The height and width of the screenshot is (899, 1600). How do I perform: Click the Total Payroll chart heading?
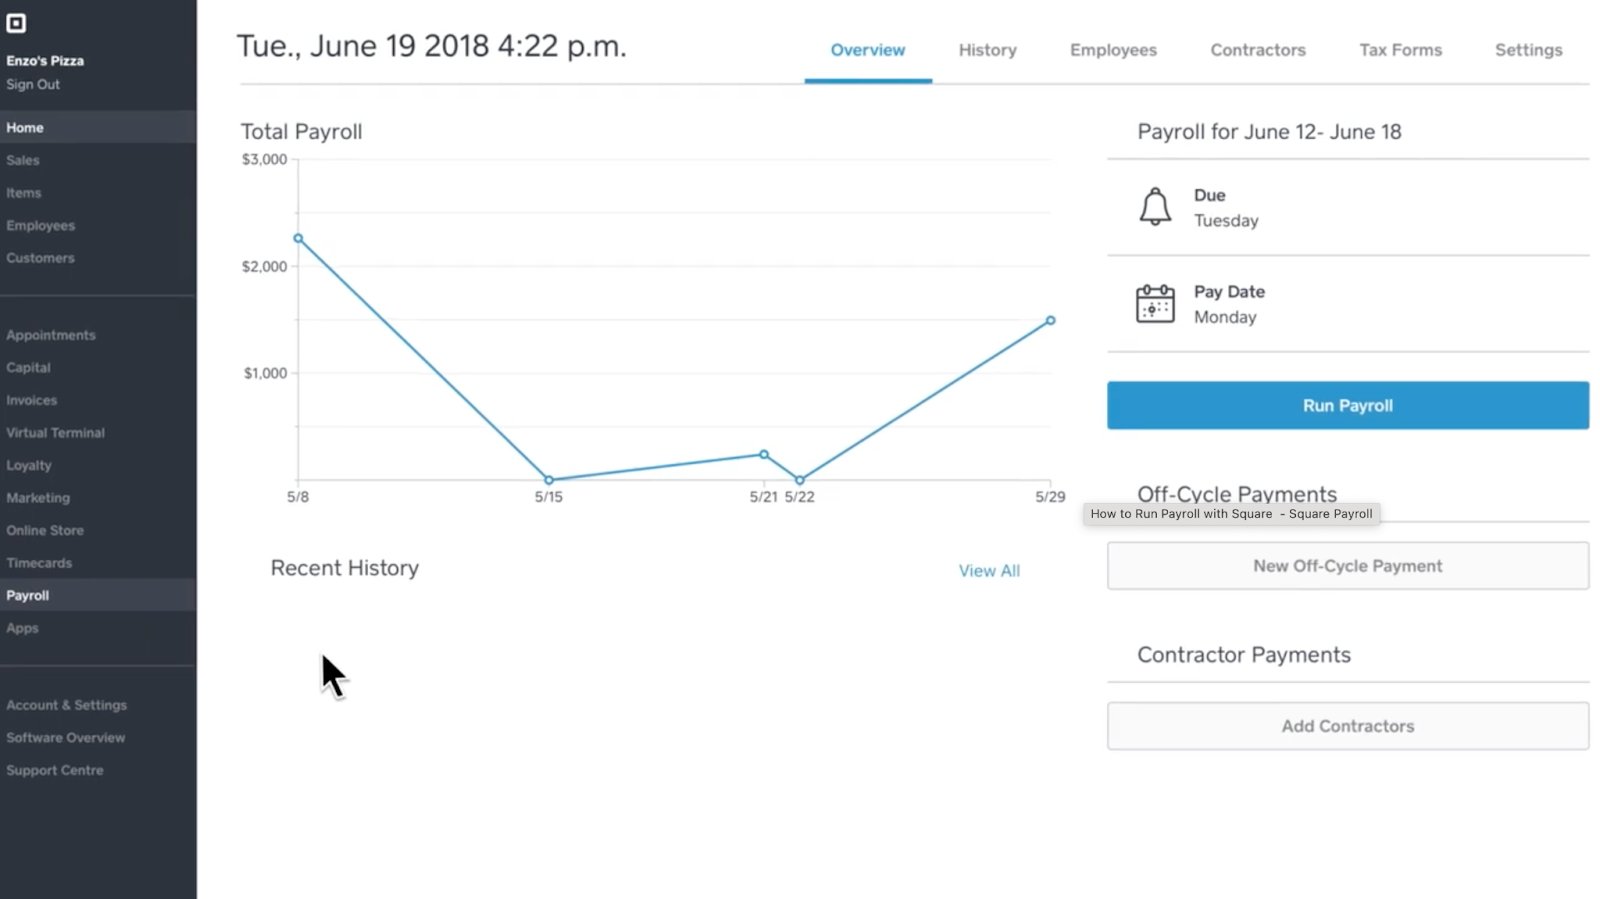pyautogui.click(x=301, y=132)
